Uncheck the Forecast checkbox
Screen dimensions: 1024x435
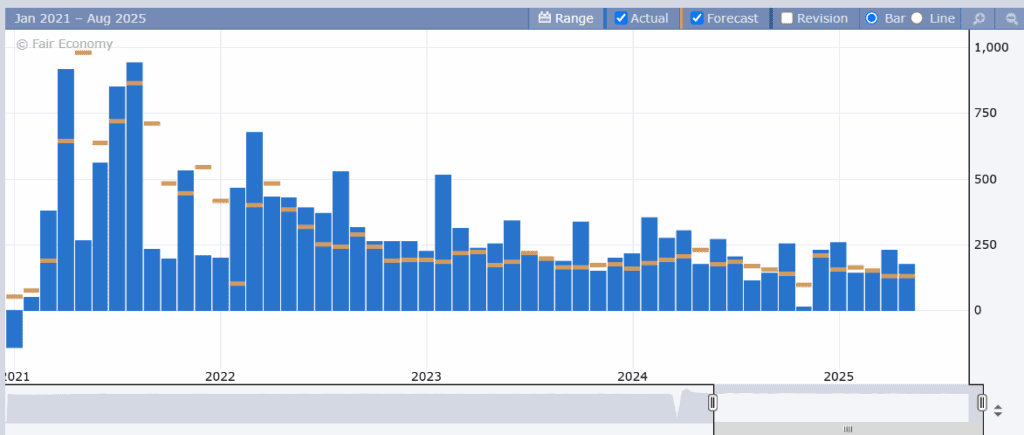[x=697, y=18]
